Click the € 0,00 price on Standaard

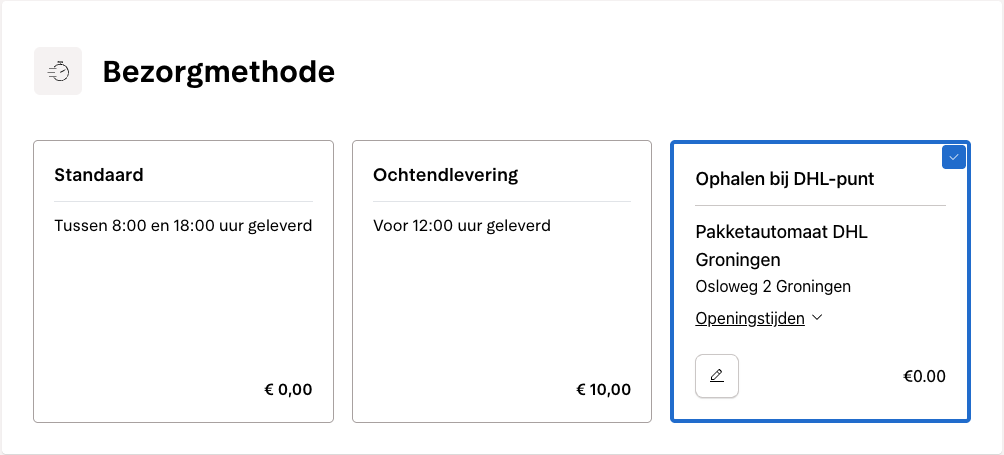click(288, 390)
